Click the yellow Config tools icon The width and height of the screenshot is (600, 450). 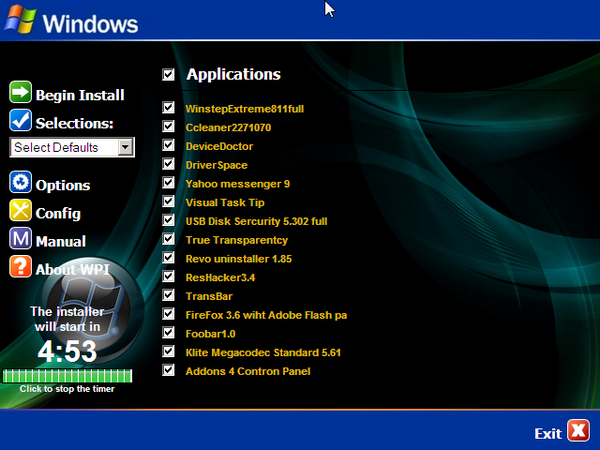pyautogui.click(x=20, y=210)
